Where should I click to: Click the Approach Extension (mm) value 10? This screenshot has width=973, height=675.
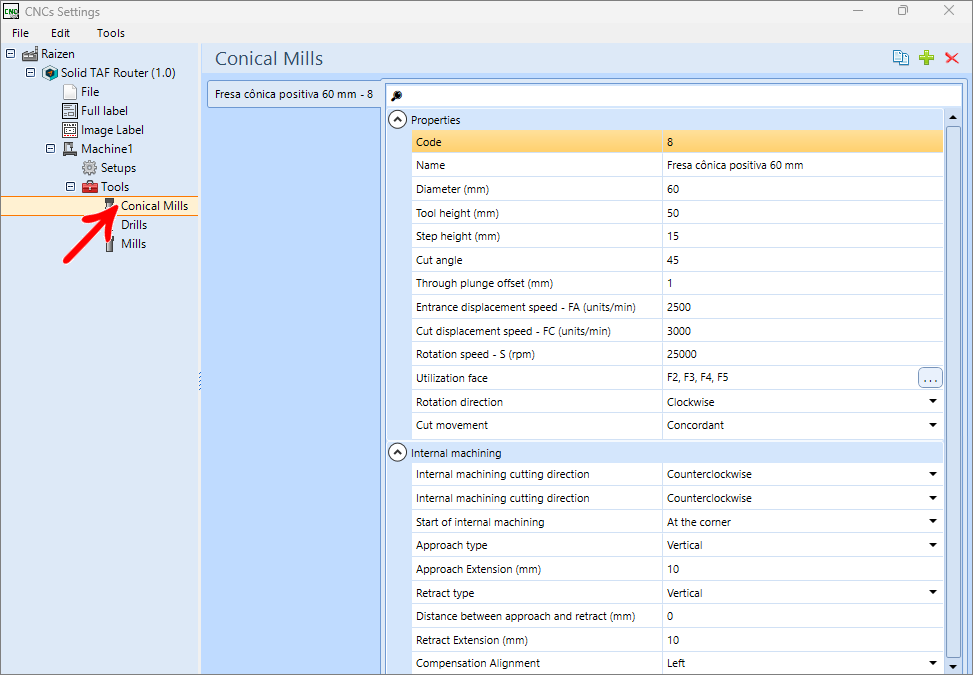(x=802, y=569)
